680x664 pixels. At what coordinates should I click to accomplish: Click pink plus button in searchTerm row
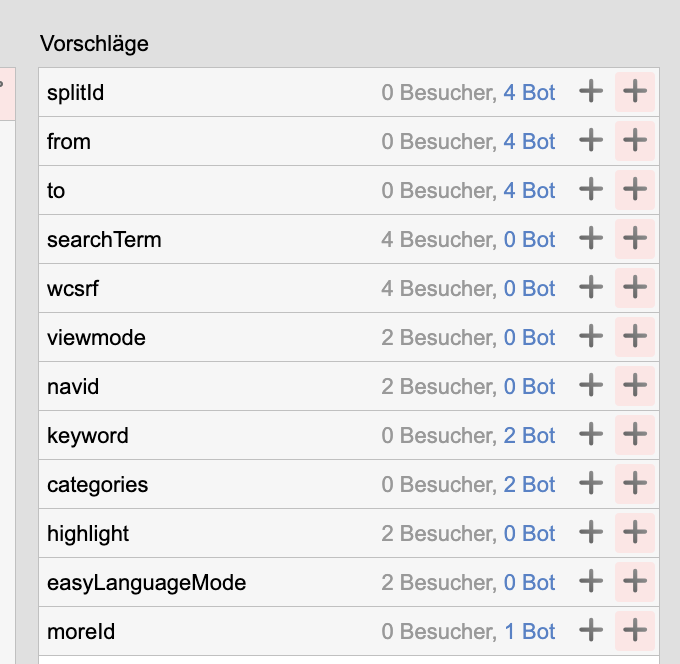[x=635, y=239]
